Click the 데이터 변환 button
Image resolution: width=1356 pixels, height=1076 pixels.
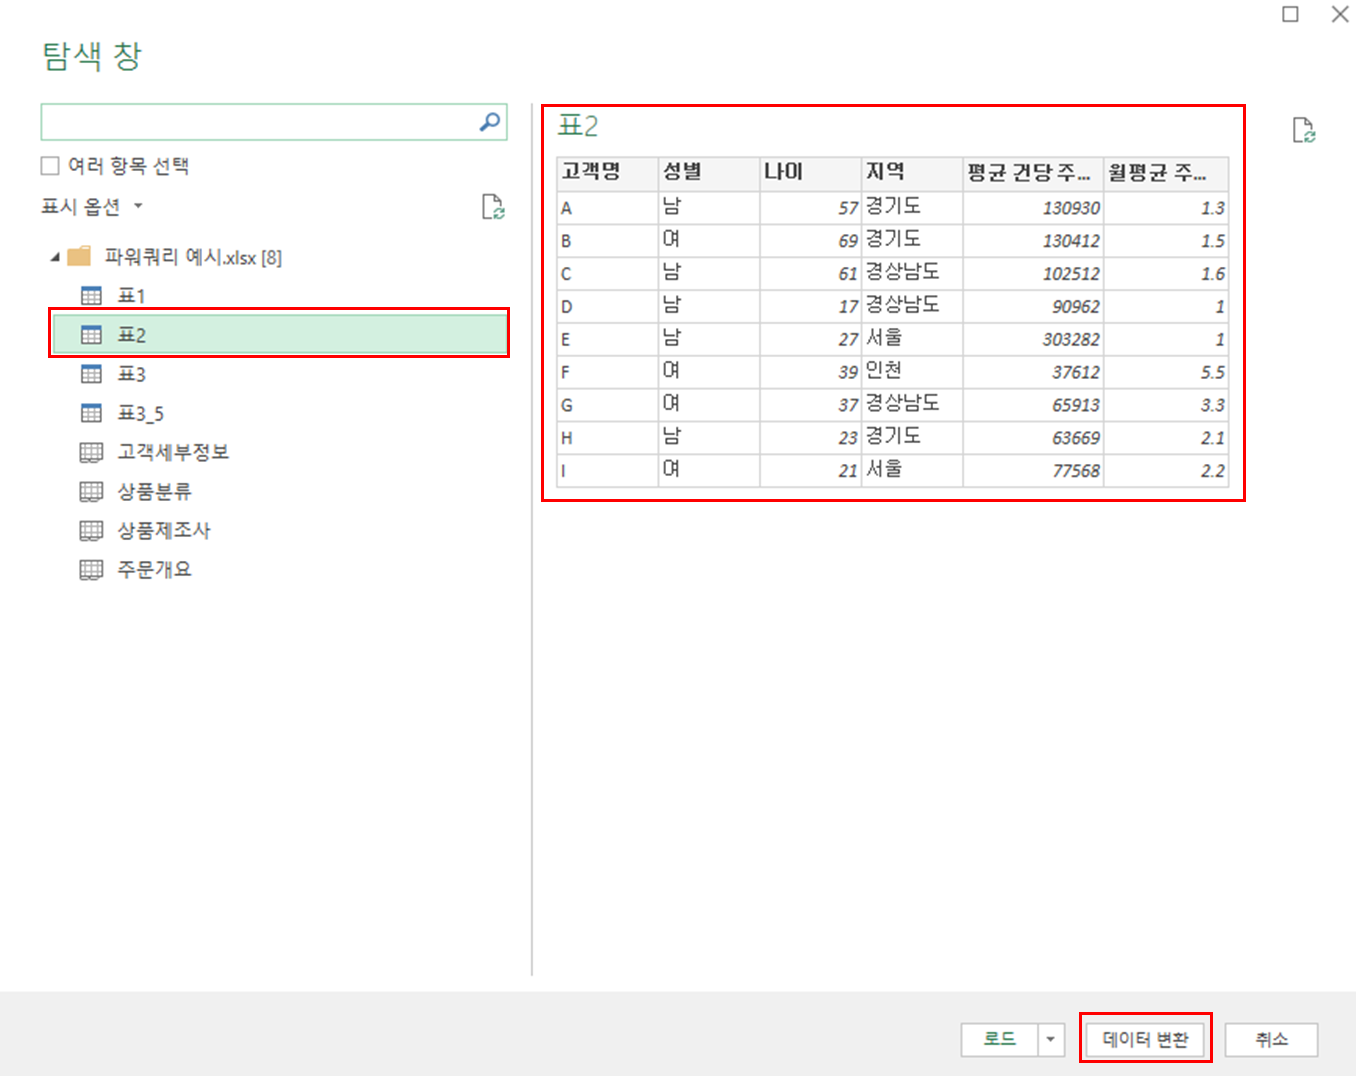point(1146,1040)
